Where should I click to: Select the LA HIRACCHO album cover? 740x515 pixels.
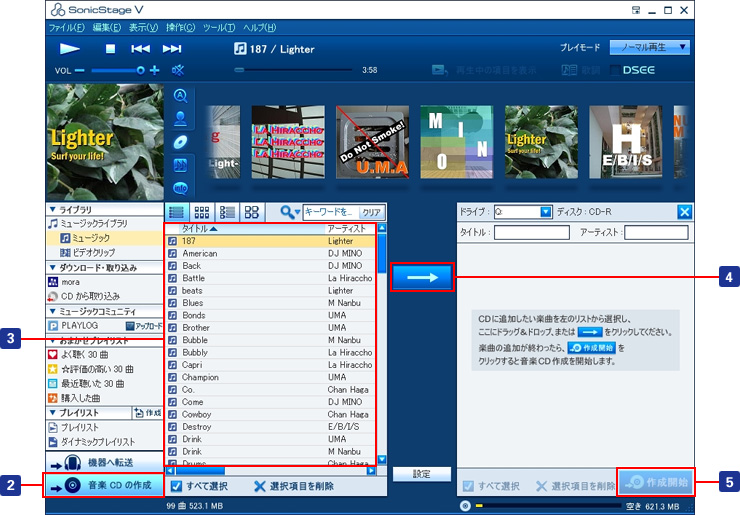tap(288, 142)
